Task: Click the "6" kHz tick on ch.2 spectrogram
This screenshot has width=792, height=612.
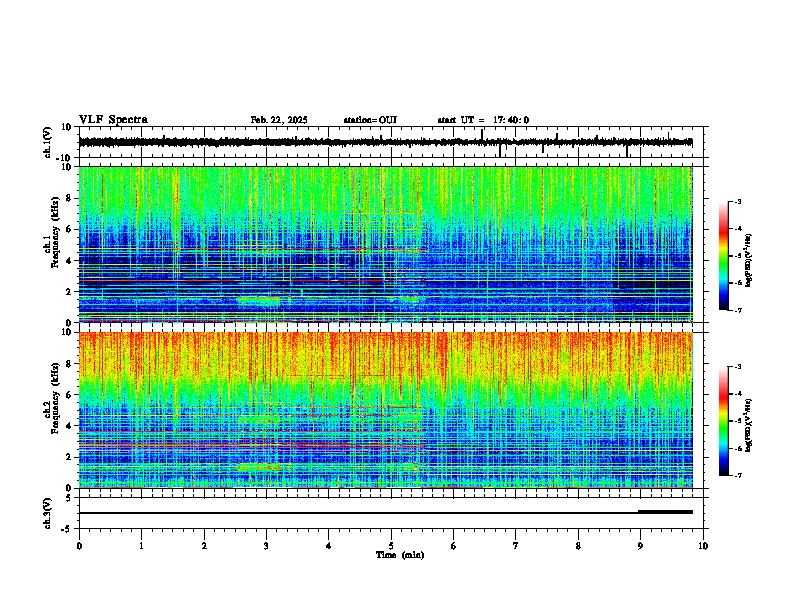Action: click(x=69, y=395)
